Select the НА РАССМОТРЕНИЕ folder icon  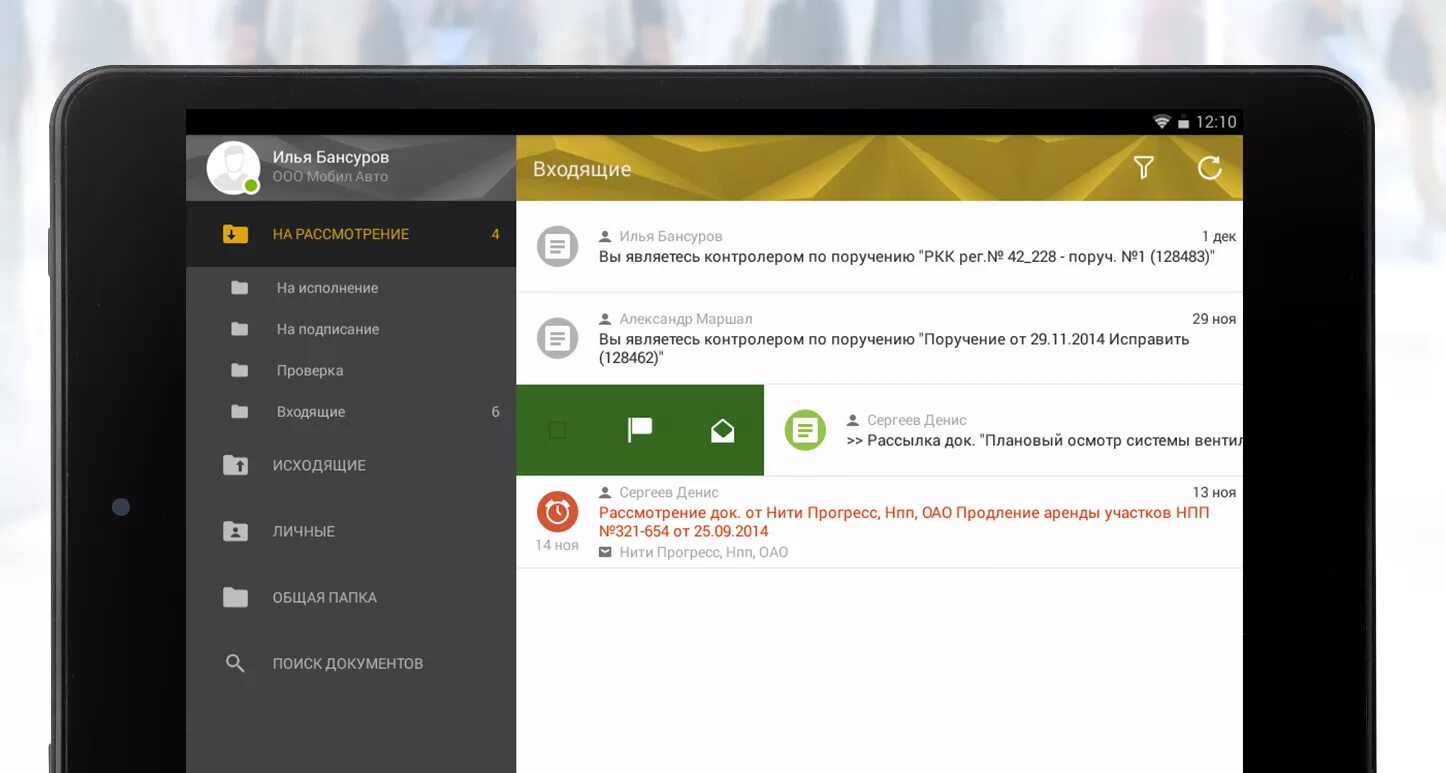tap(235, 234)
